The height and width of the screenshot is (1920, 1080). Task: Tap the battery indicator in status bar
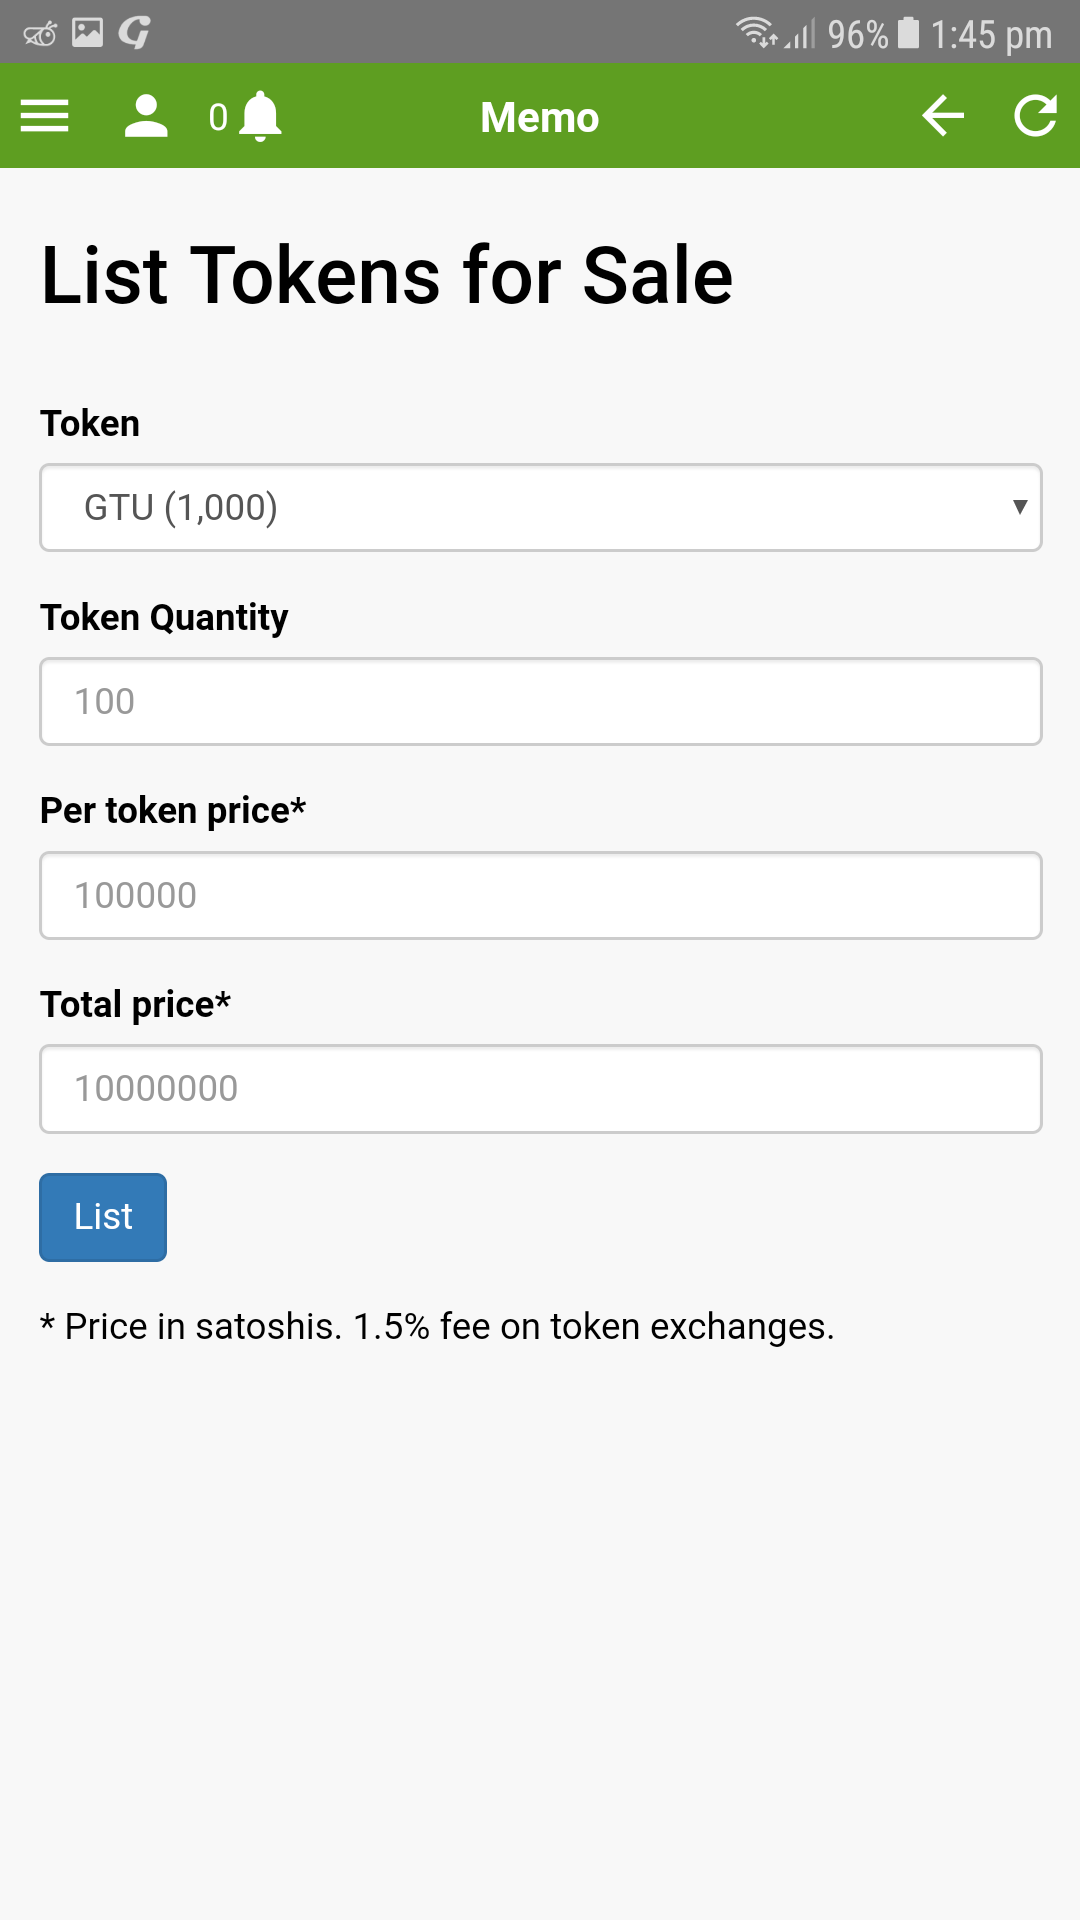point(908,33)
